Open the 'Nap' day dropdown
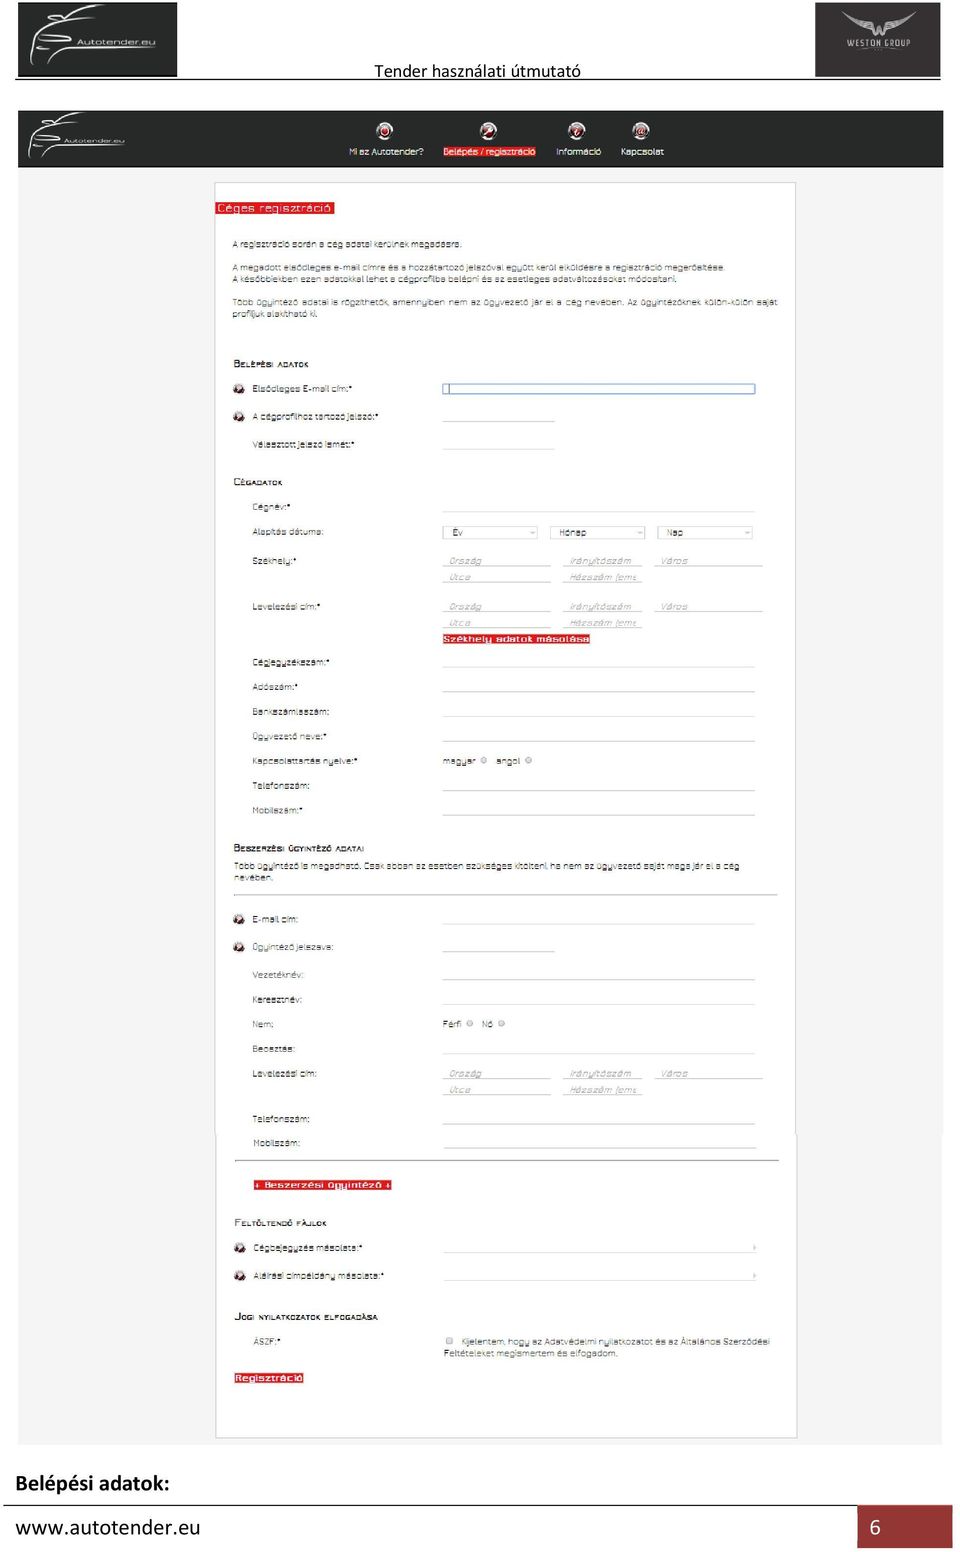Screen dimensions: 960x1552 coord(705,533)
